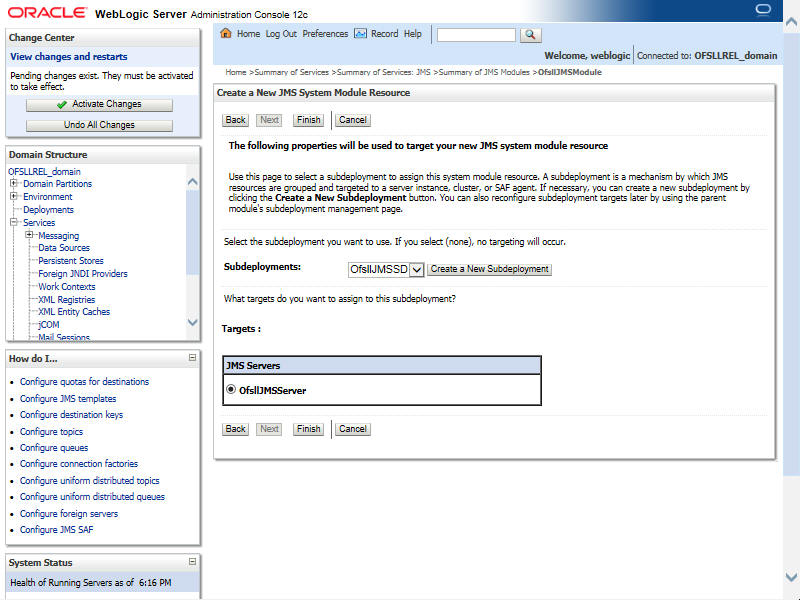Click the Record icon in toolbar
800x600 pixels.
tap(360, 33)
